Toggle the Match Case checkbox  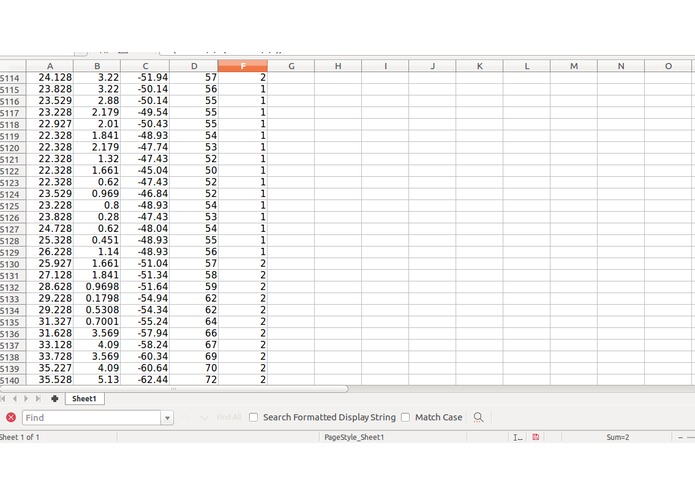click(x=406, y=417)
